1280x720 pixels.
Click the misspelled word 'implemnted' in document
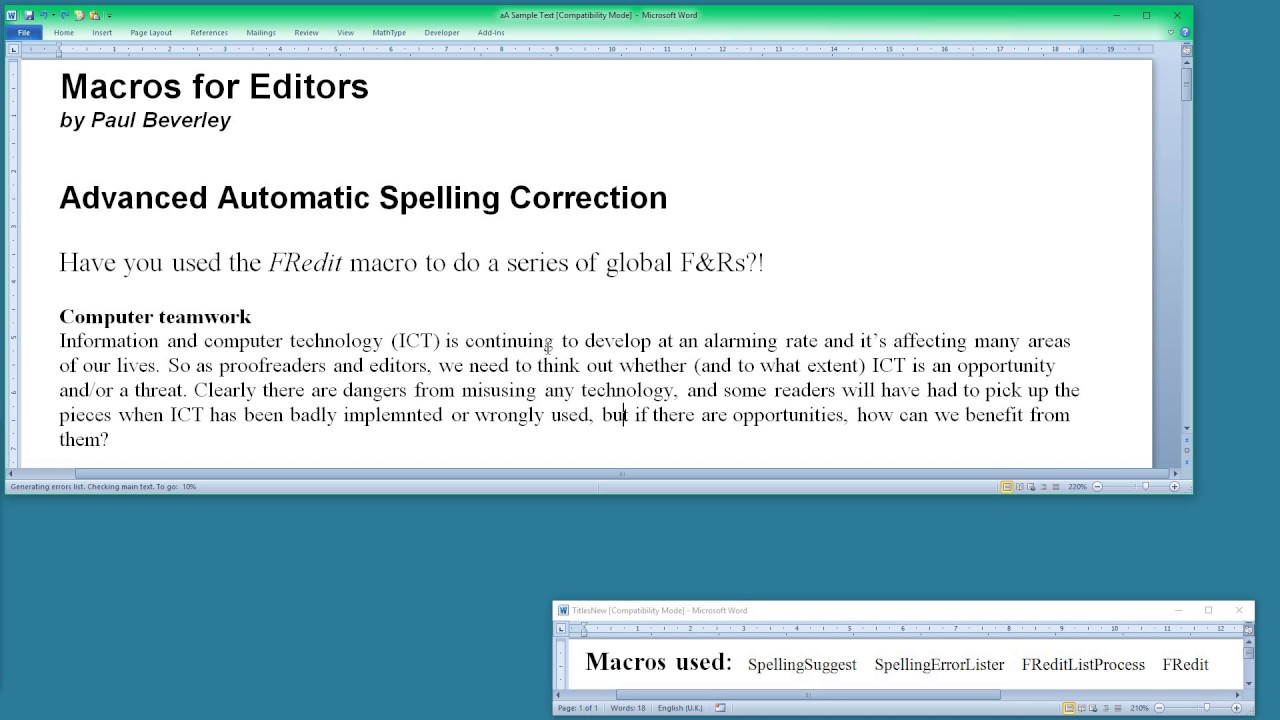[x=392, y=415]
